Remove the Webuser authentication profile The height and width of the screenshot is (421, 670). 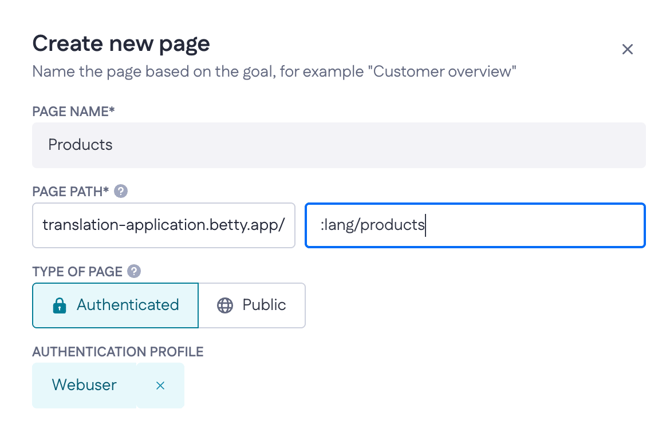[160, 386]
